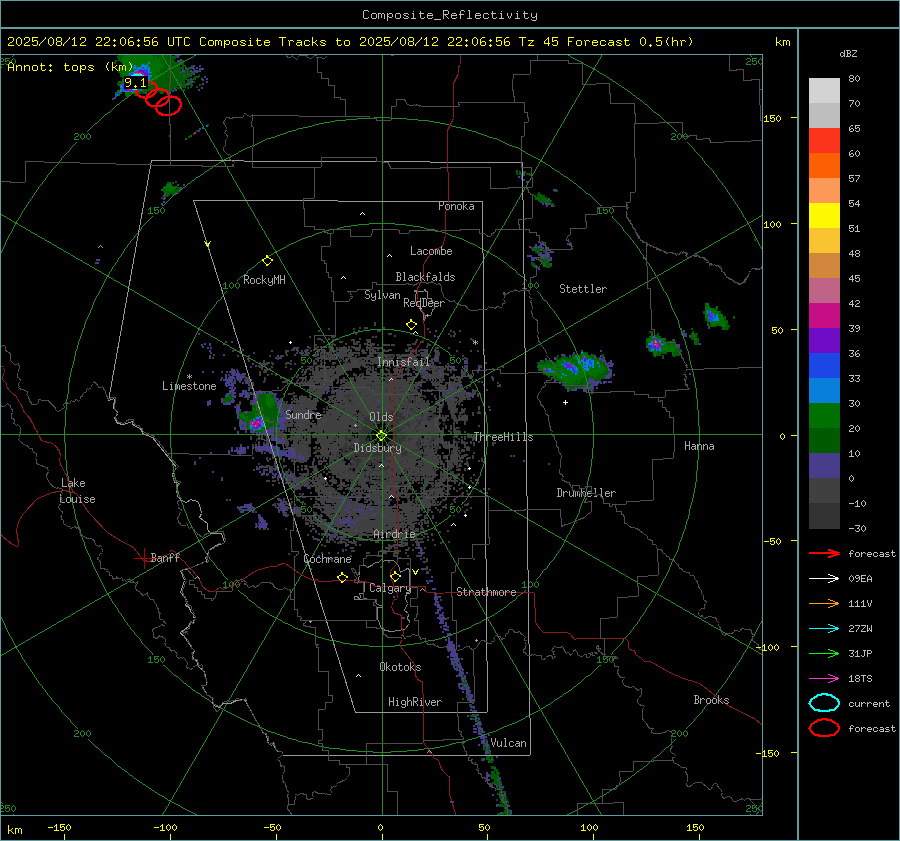Viewport: 900px width, 841px height.
Task: Select the orange 111V arrow legend icon
Action: (824, 603)
